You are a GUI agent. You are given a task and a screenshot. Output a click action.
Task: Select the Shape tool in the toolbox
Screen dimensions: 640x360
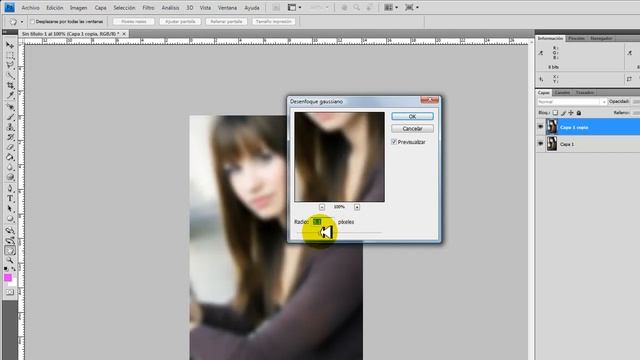(x=10, y=219)
